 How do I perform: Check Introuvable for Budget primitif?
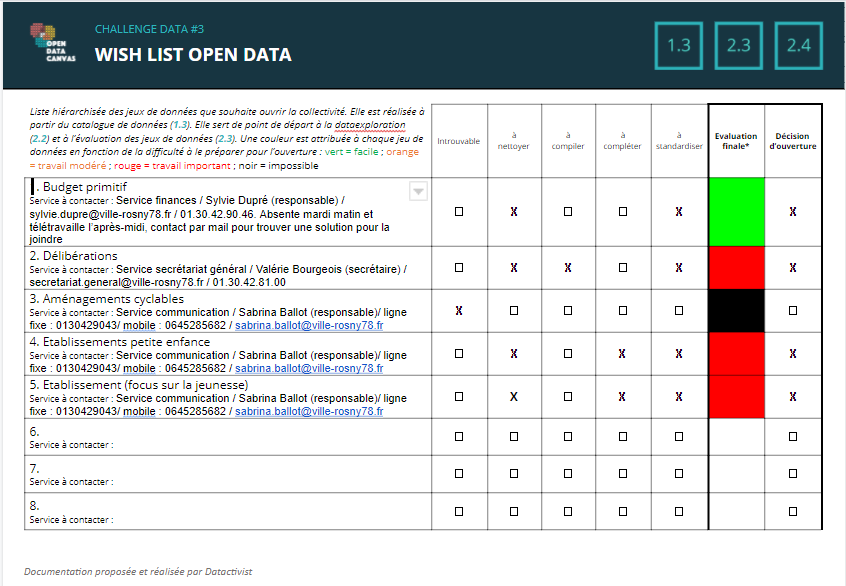(459, 212)
